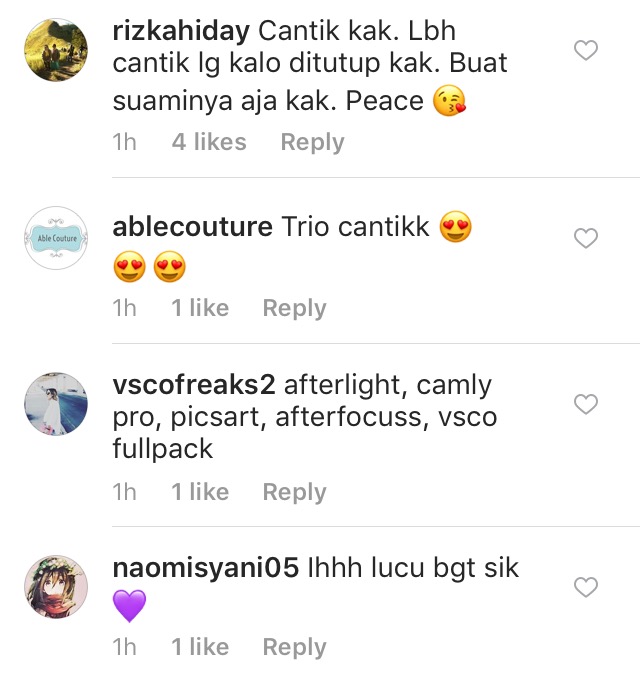Open naomisyani05's anime avatar
Viewport: 640px width, 674px height.
(56, 587)
